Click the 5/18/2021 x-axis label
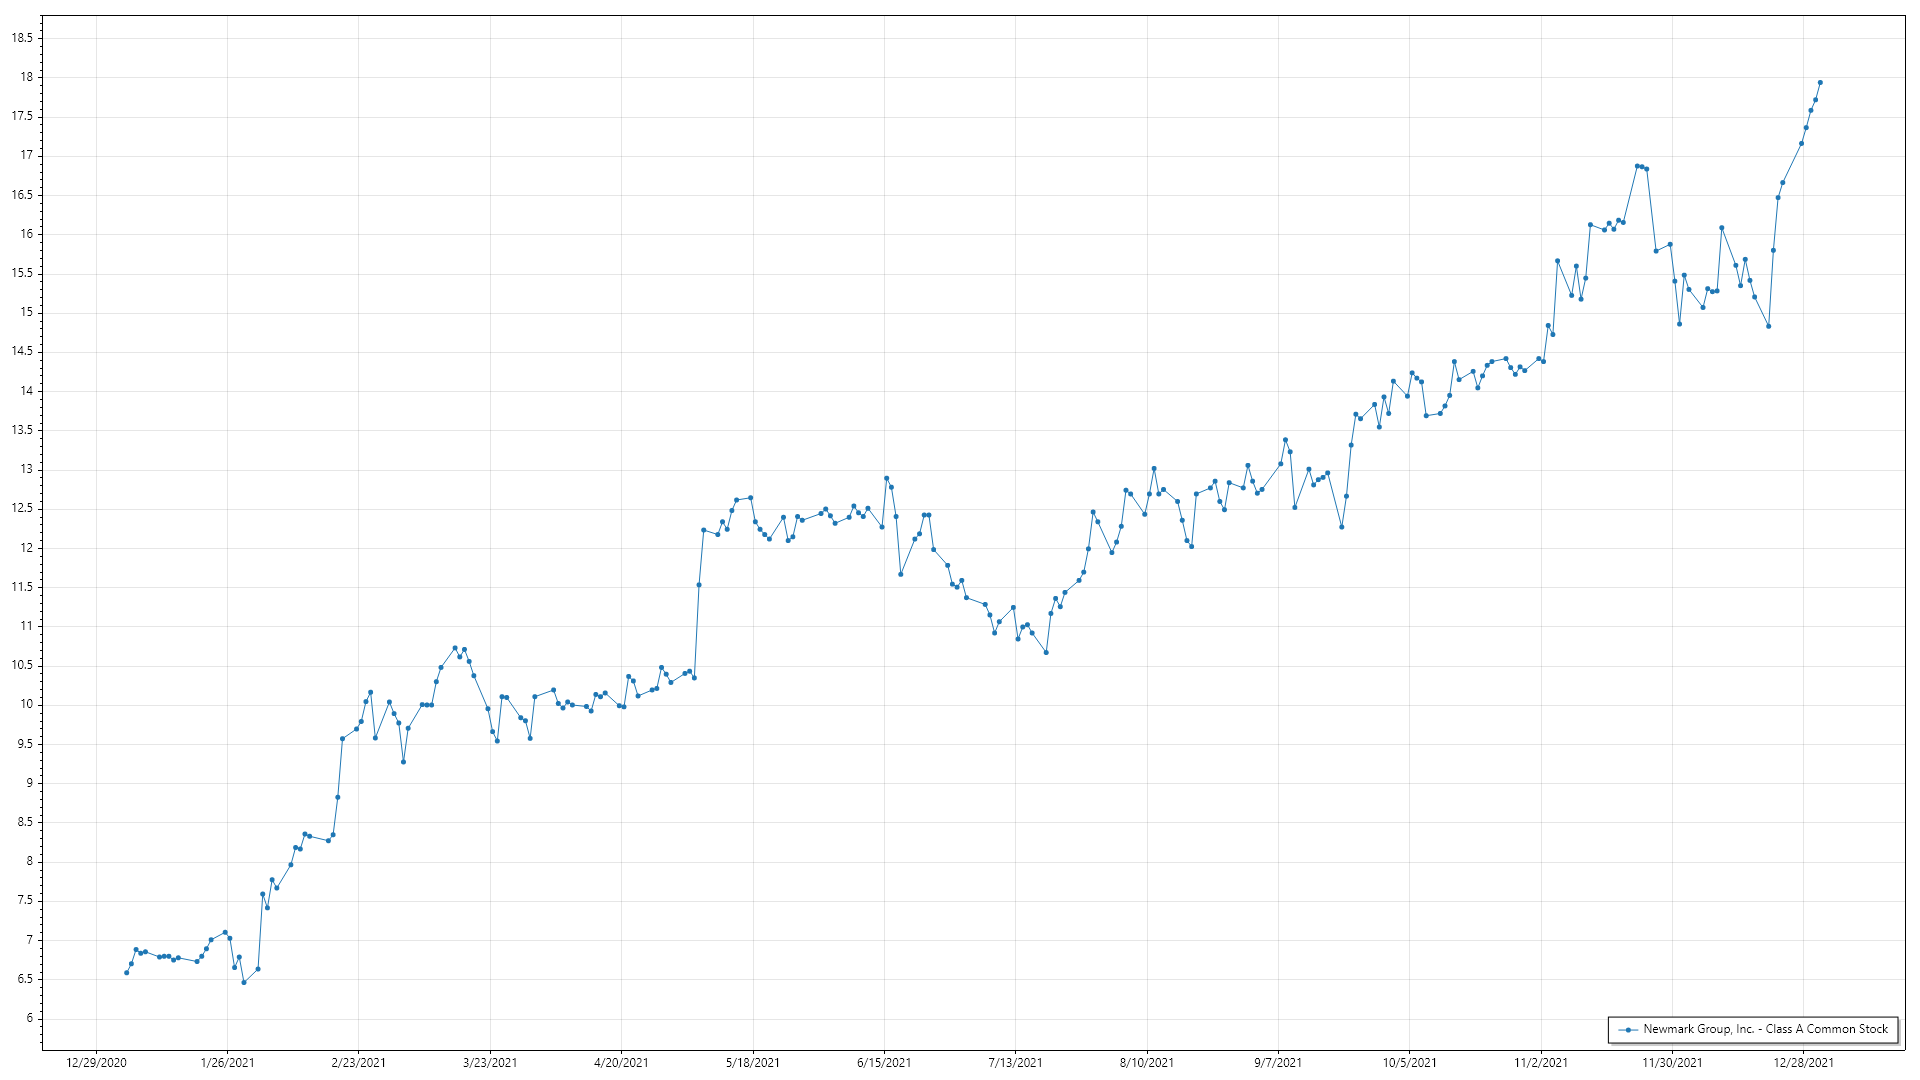Viewport: 1920px width, 1080px height. pyautogui.click(x=753, y=1063)
